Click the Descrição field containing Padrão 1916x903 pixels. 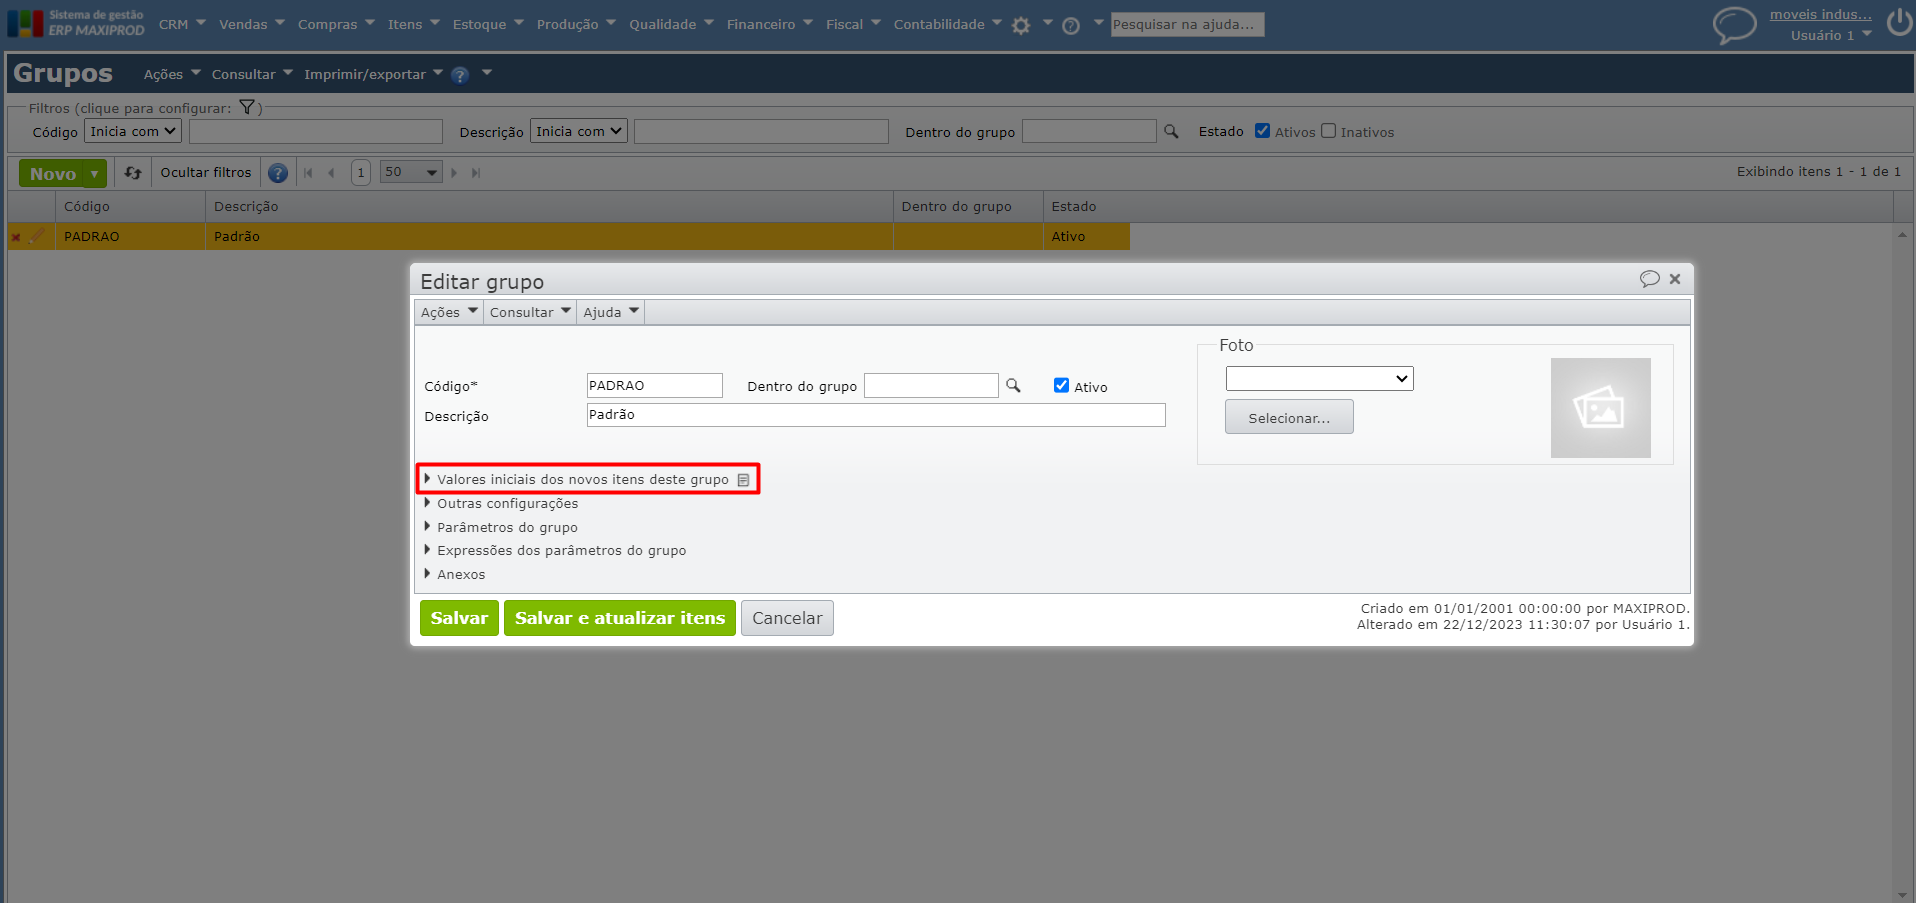(x=876, y=415)
